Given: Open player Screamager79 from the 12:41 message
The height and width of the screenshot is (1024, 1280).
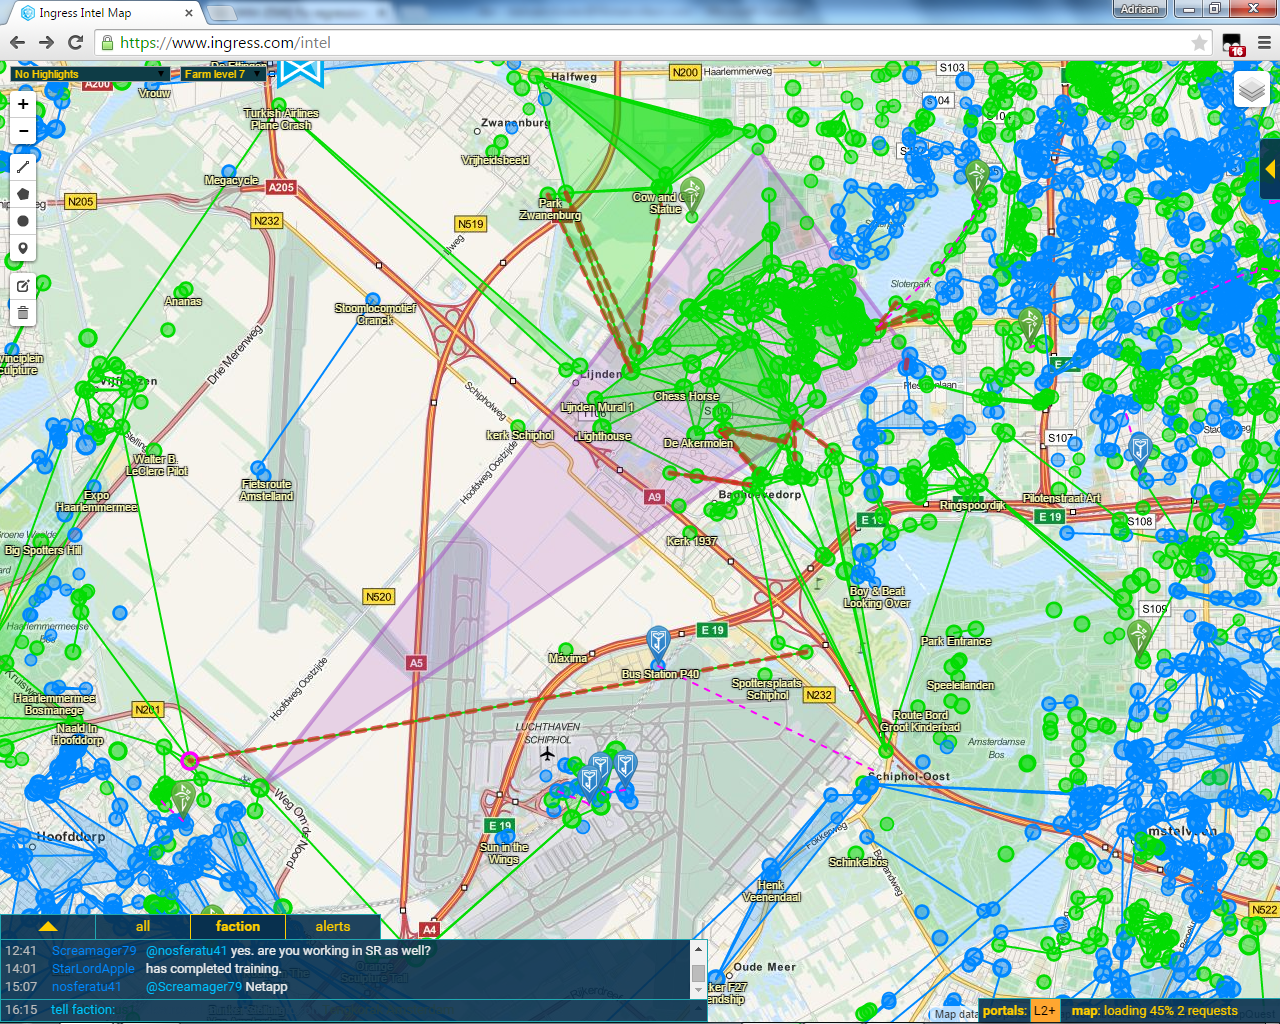Looking at the screenshot, I should [93, 951].
